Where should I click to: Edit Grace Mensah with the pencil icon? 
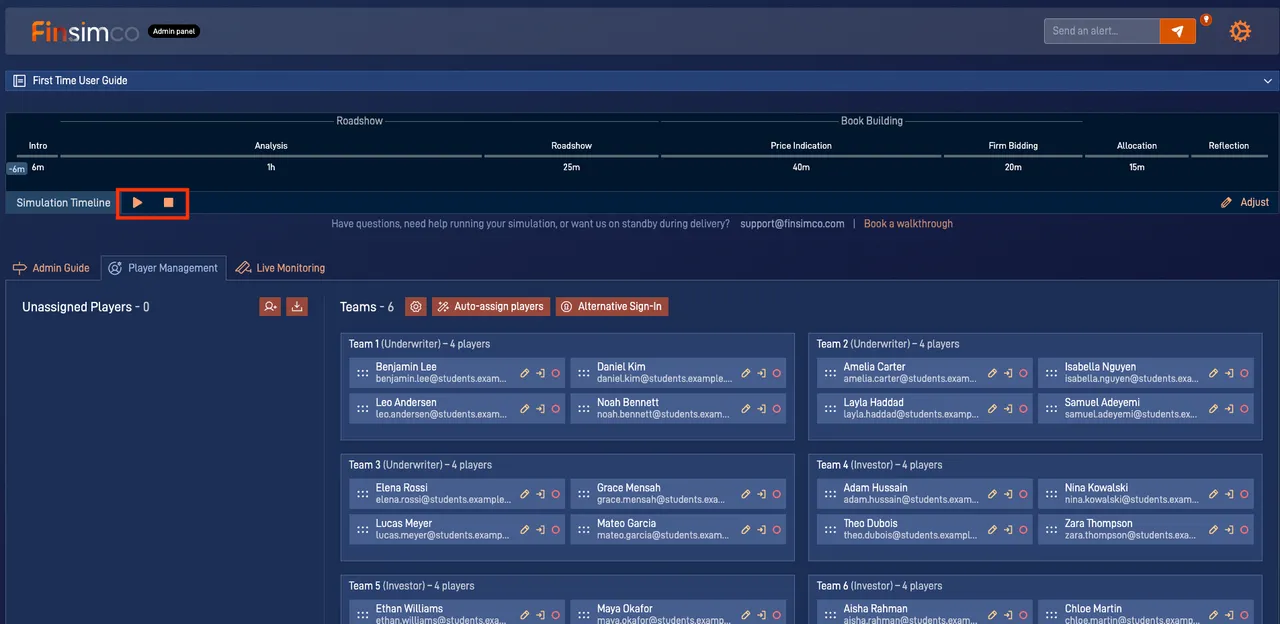(745, 494)
